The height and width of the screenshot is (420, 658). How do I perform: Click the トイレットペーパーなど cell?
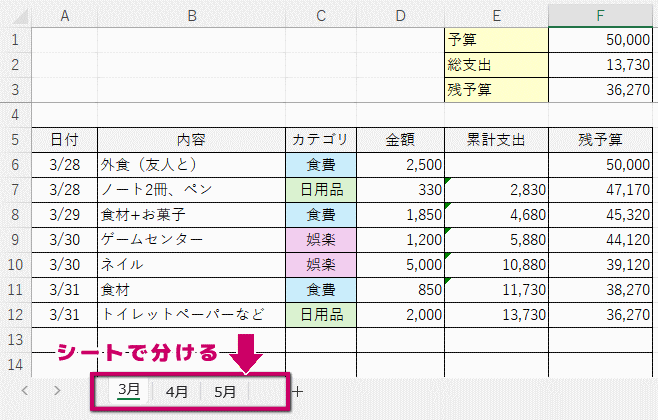192,315
